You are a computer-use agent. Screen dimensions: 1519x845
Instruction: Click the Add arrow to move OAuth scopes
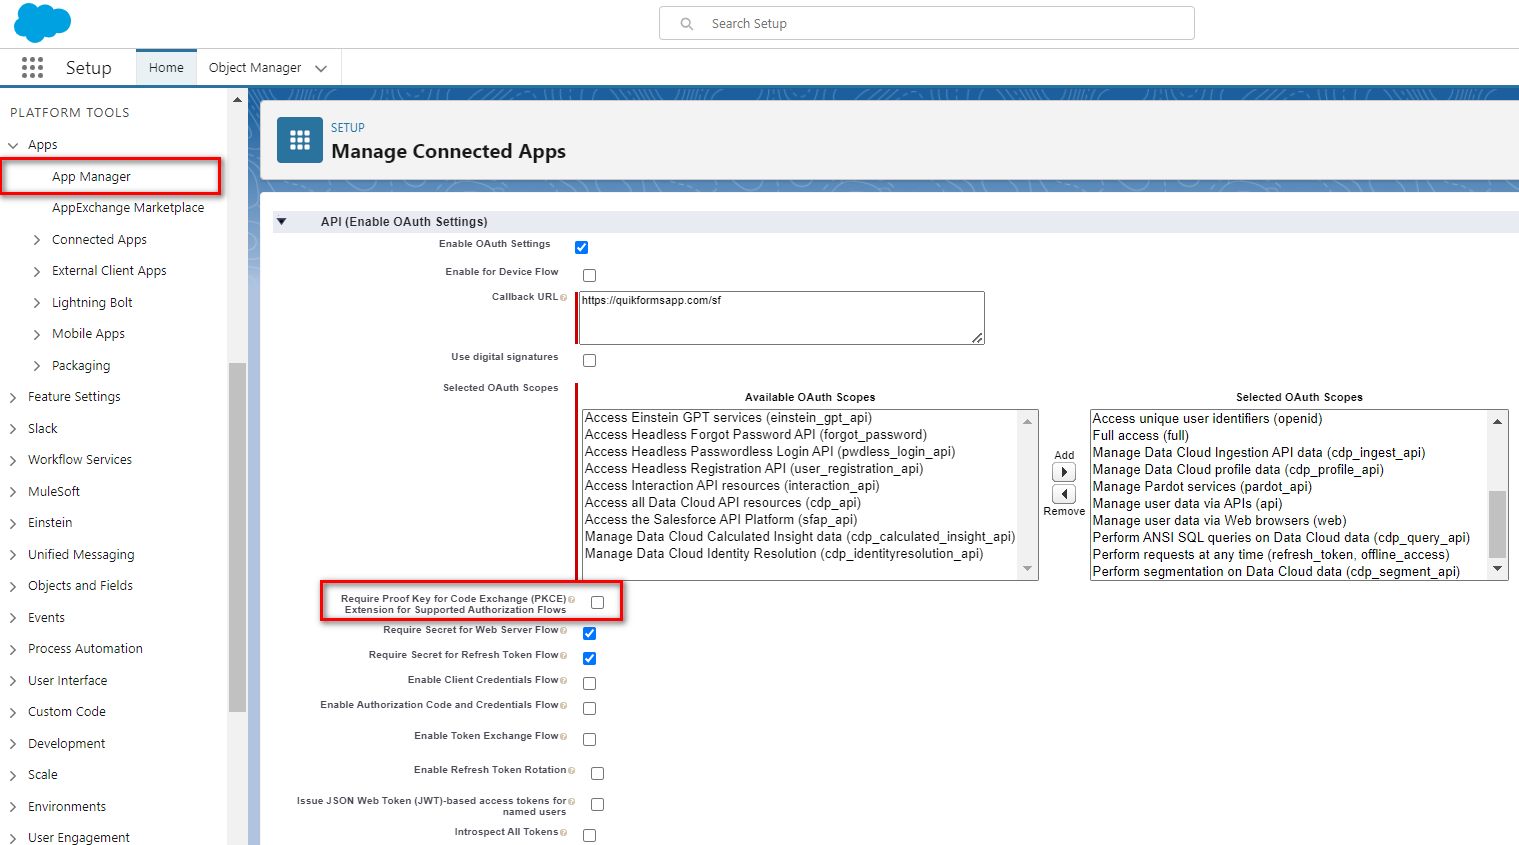point(1064,472)
